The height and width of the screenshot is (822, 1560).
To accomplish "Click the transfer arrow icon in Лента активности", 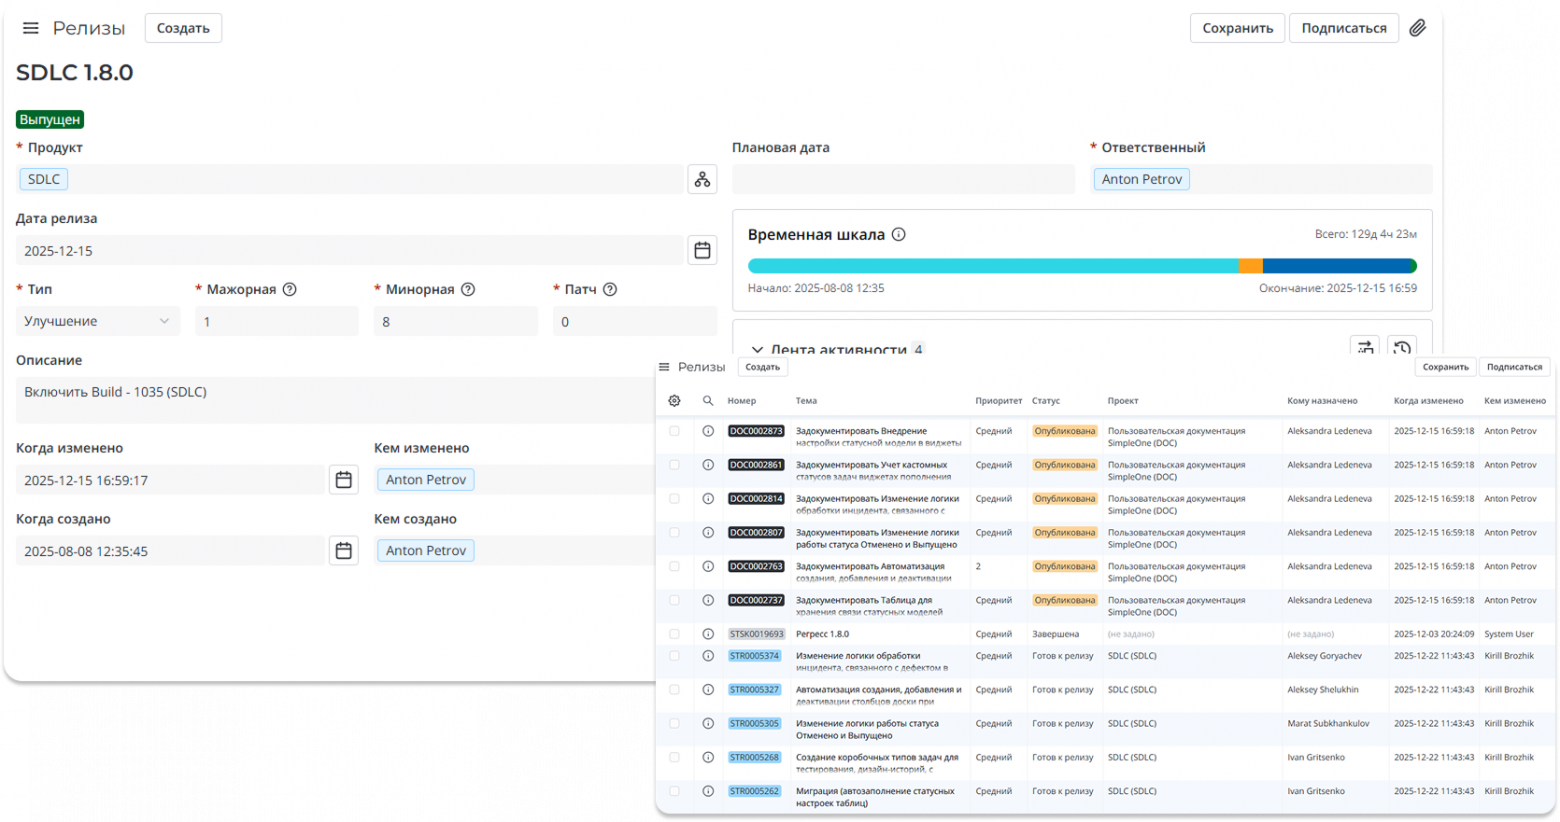I will (1365, 347).
